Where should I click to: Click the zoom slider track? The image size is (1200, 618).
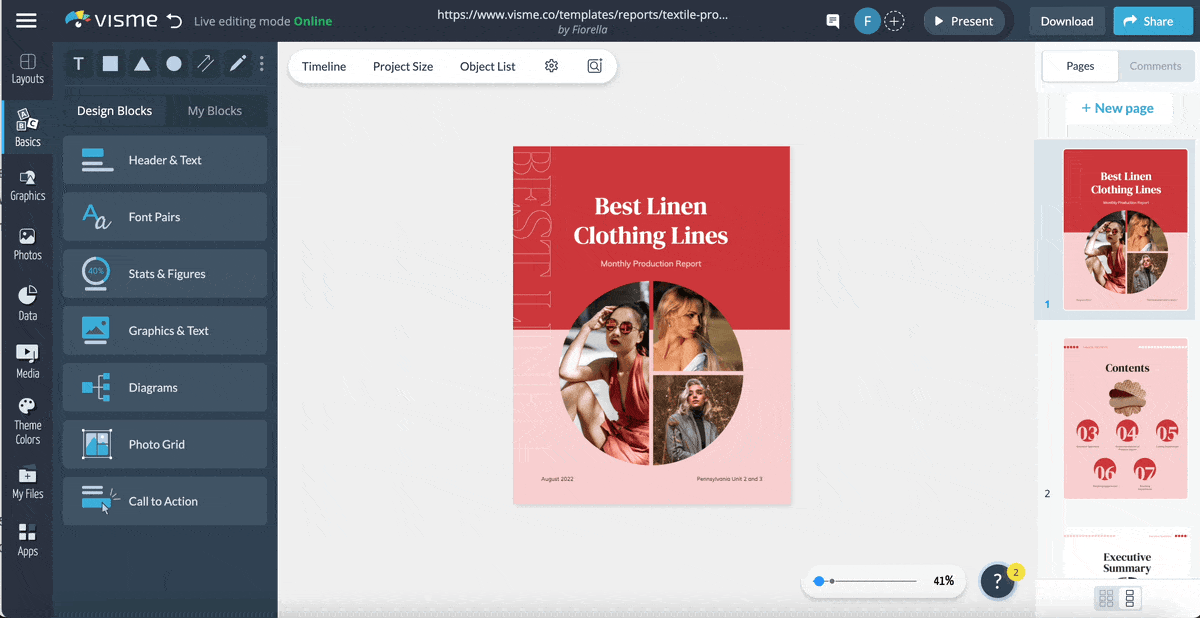click(x=872, y=581)
